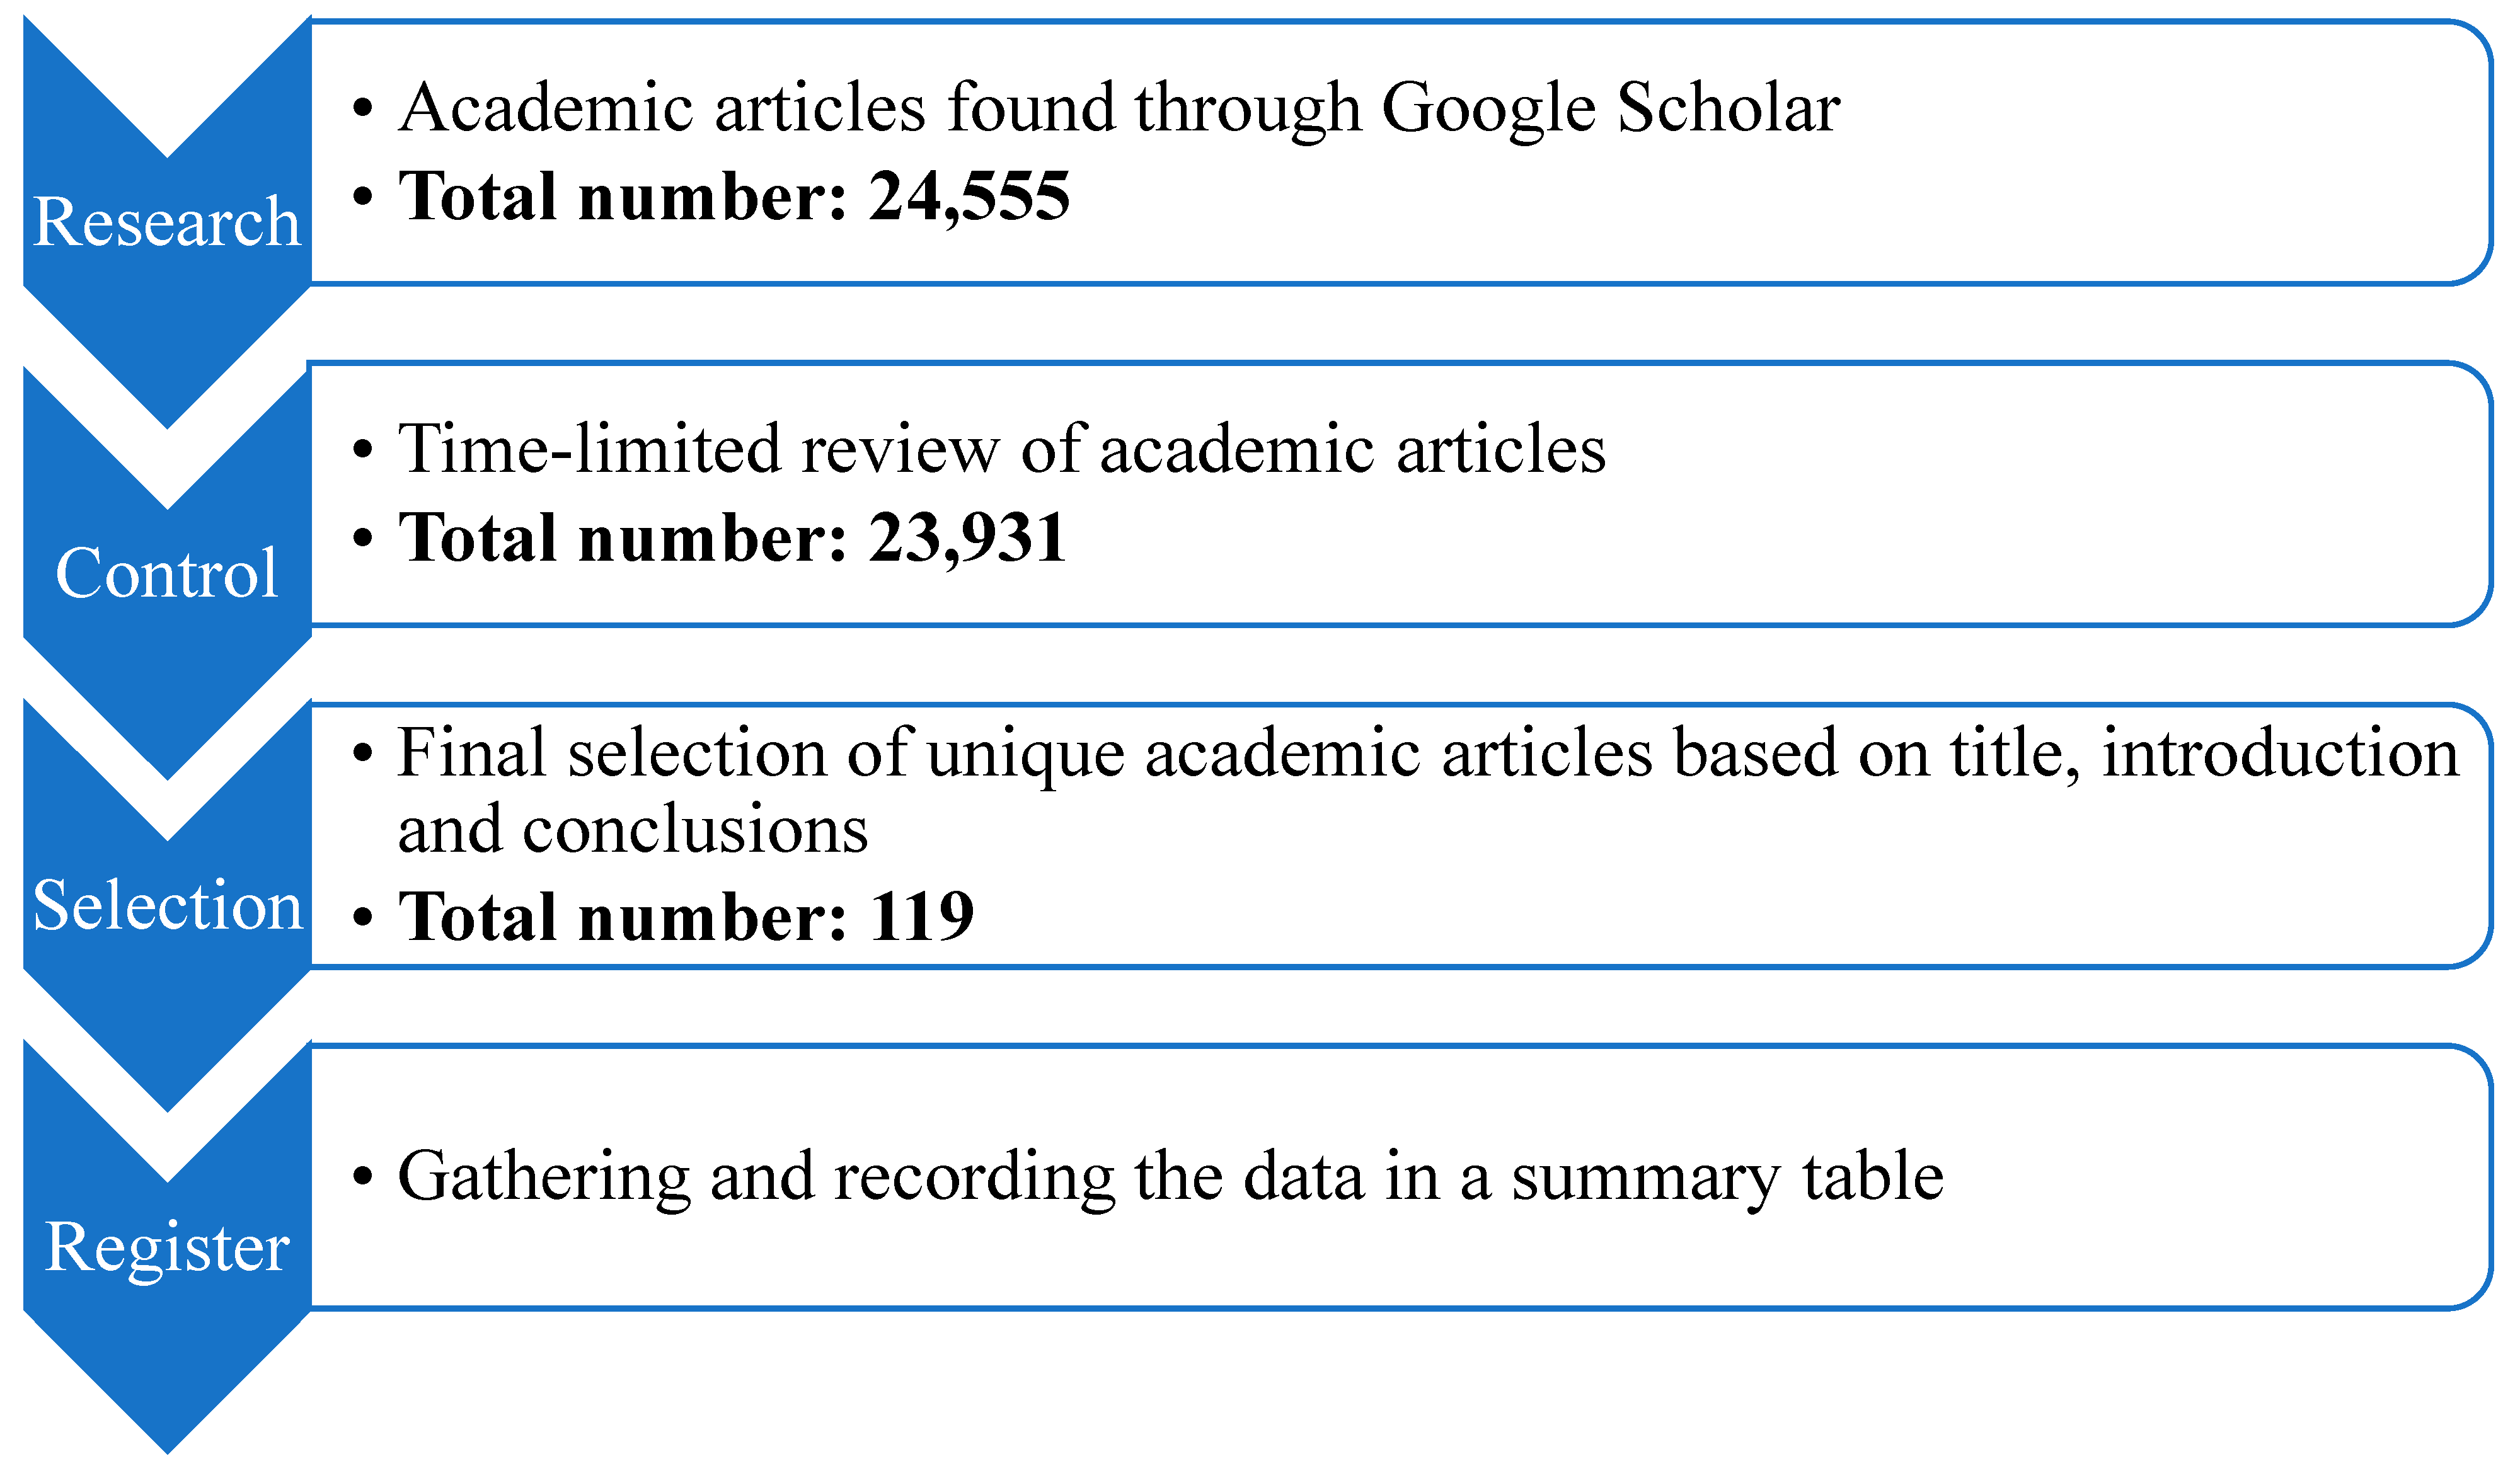Select the Register step label
Viewport: 2520px width, 1478px height.
(167, 1247)
